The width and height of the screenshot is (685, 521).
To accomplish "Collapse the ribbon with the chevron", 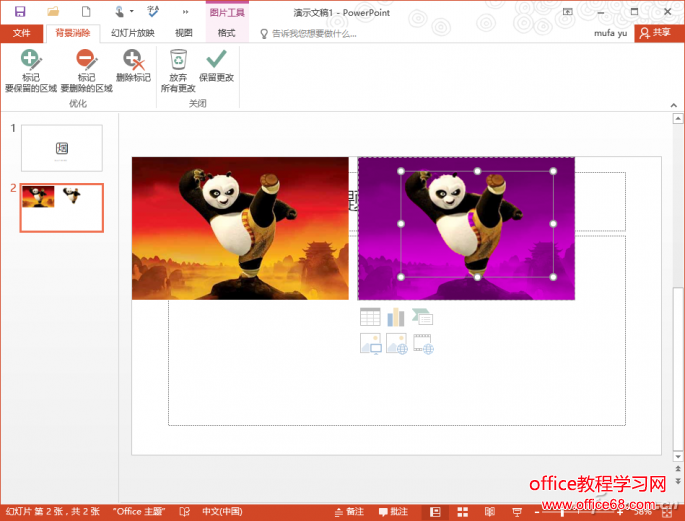I will click(x=673, y=105).
